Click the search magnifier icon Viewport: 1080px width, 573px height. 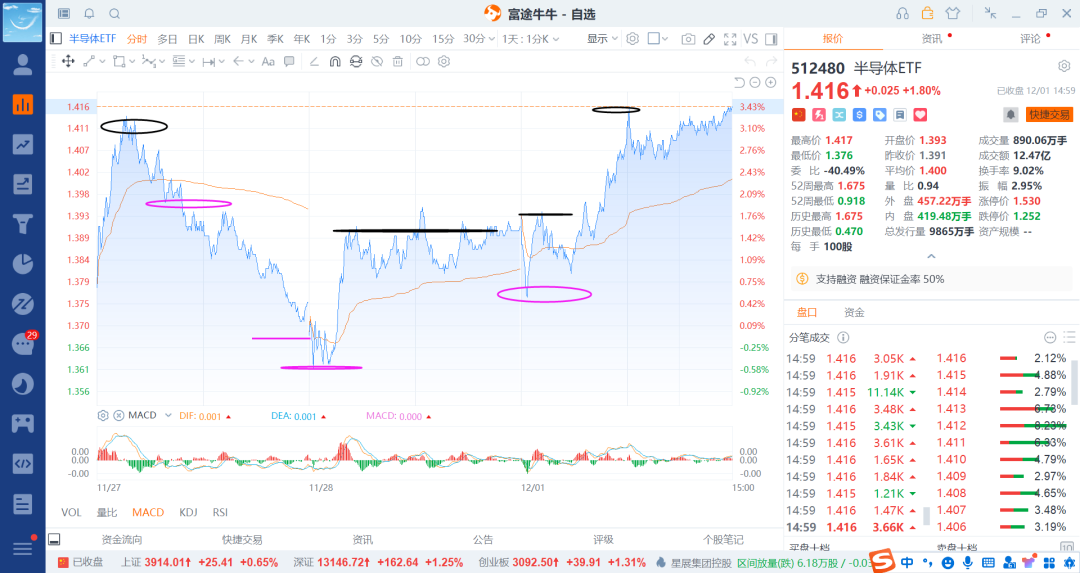[x=115, y=13]
